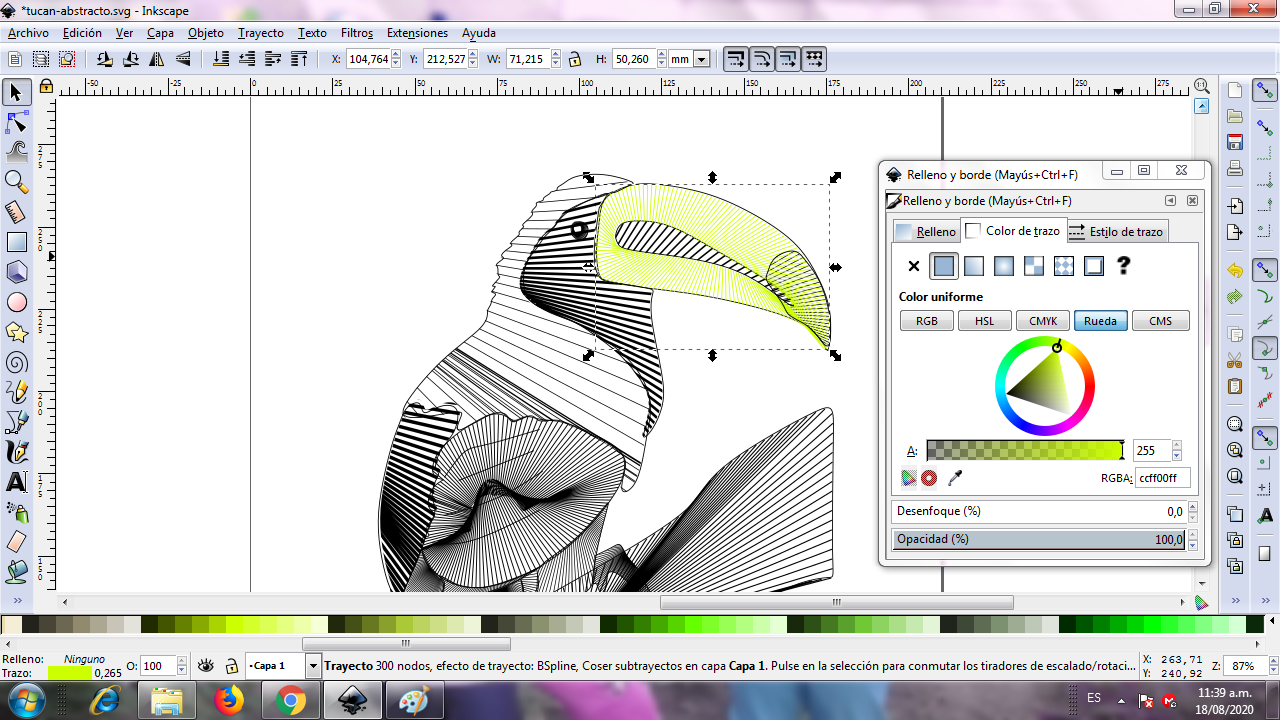1280x720 pixels.
Task: Open the Filtros menu
Action: (357, 33)
